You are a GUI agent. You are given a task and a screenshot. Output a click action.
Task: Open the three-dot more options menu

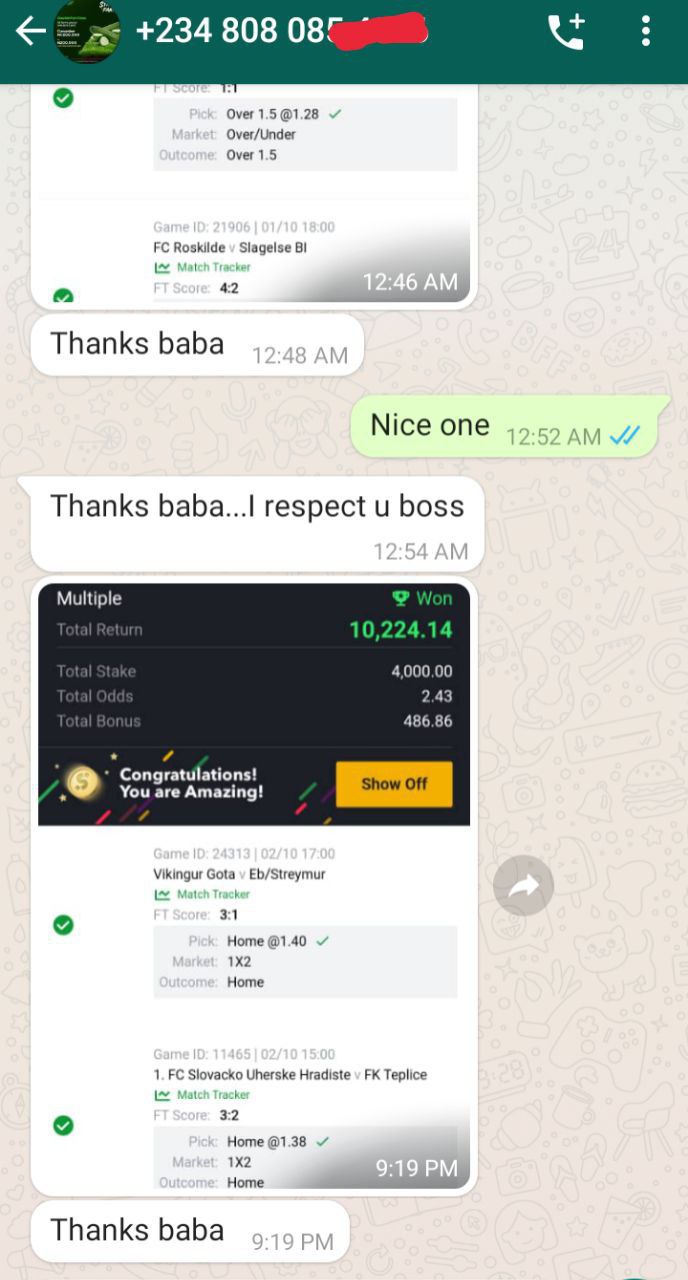point(646,31)
